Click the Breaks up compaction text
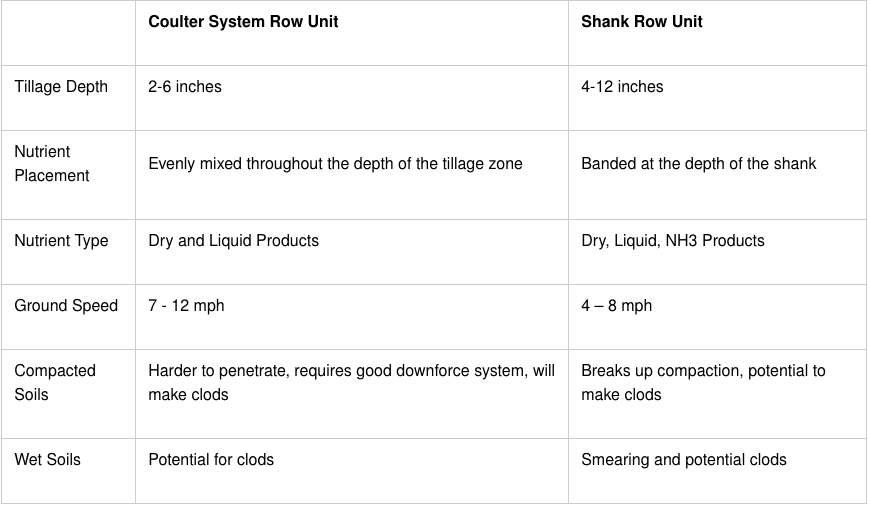 (x=703, y=382)
